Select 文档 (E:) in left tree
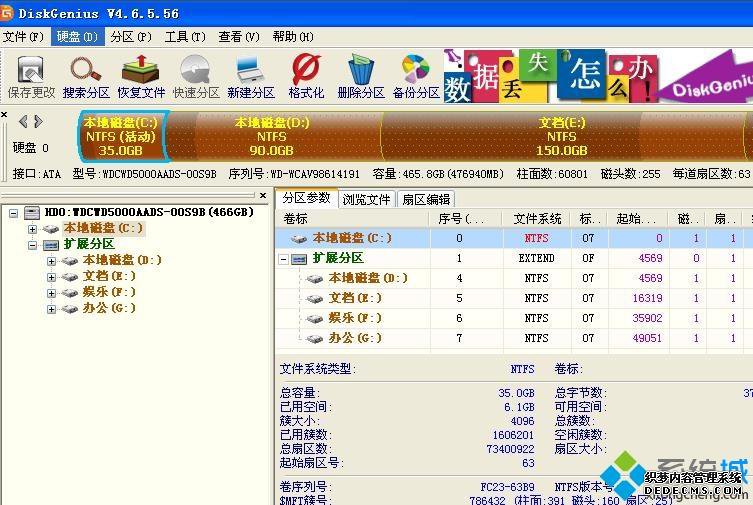Screen dimensions: 753x505 coord(109,276)
